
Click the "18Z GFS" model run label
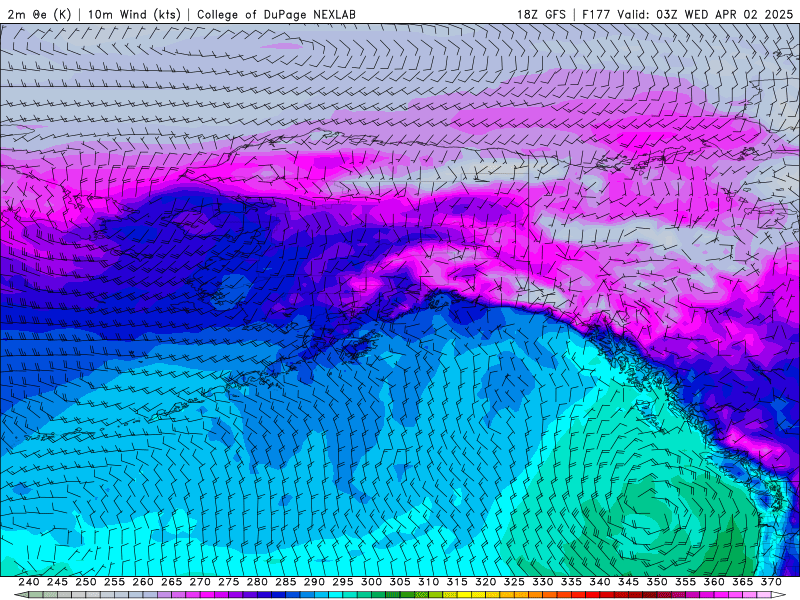[x=541, y=14]
